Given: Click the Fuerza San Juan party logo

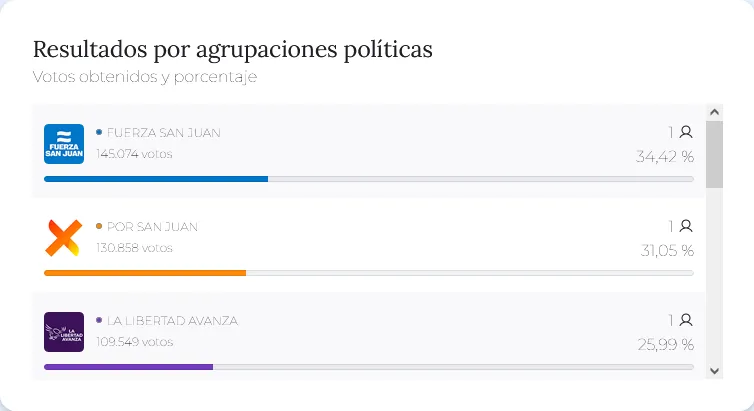Looking at the screenshot, I should (64, 144).
